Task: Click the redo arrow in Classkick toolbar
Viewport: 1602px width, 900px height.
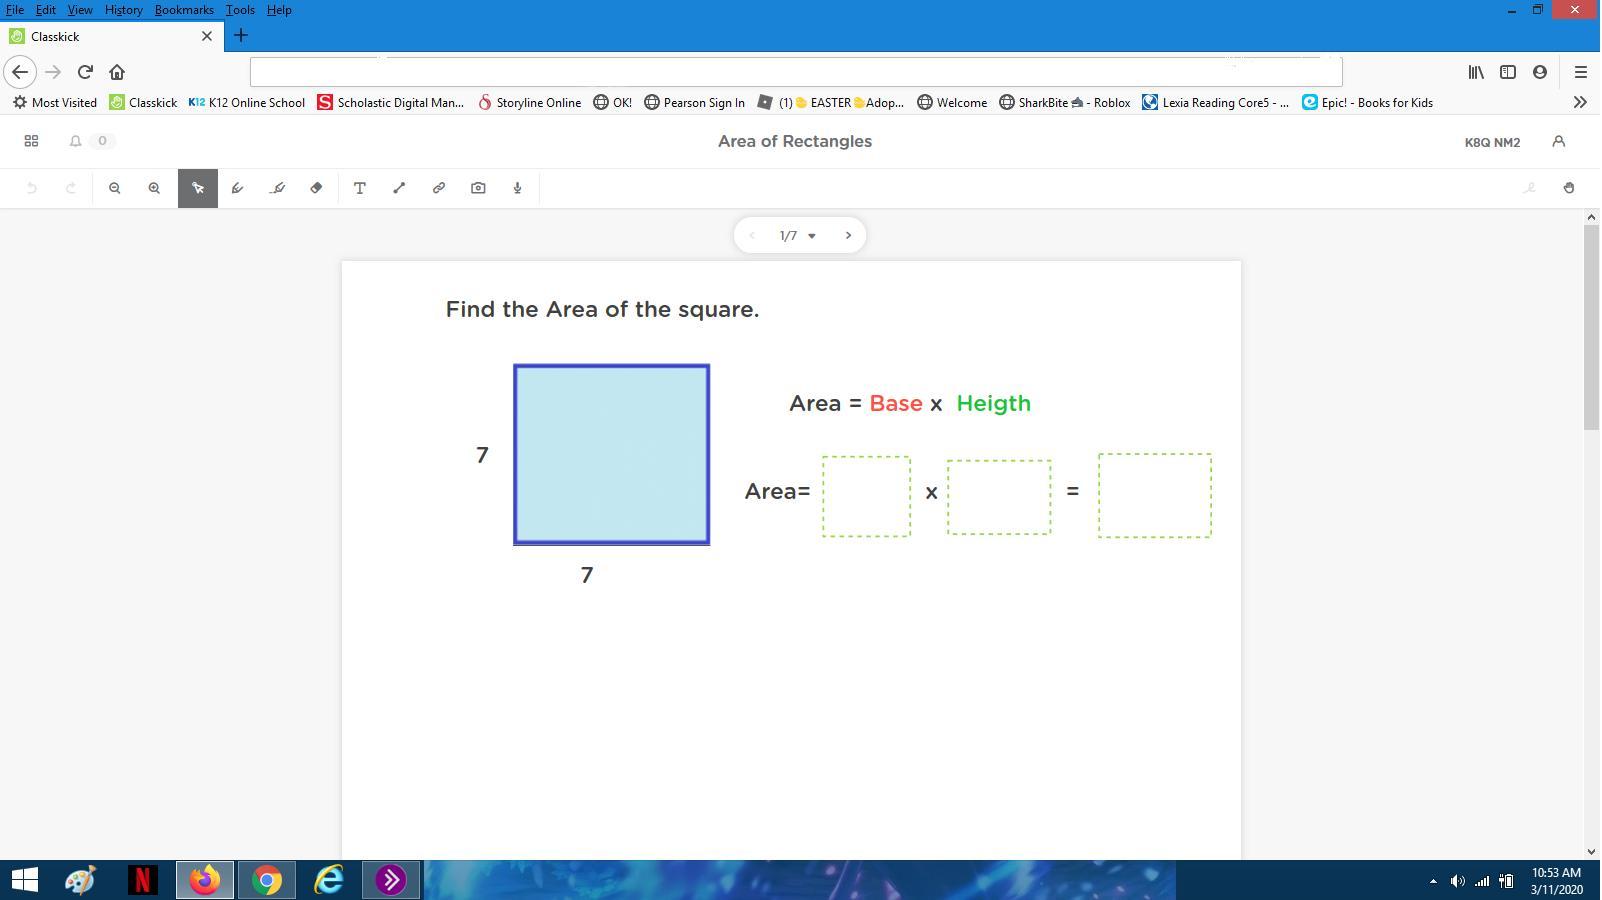Action: point(71,188)
